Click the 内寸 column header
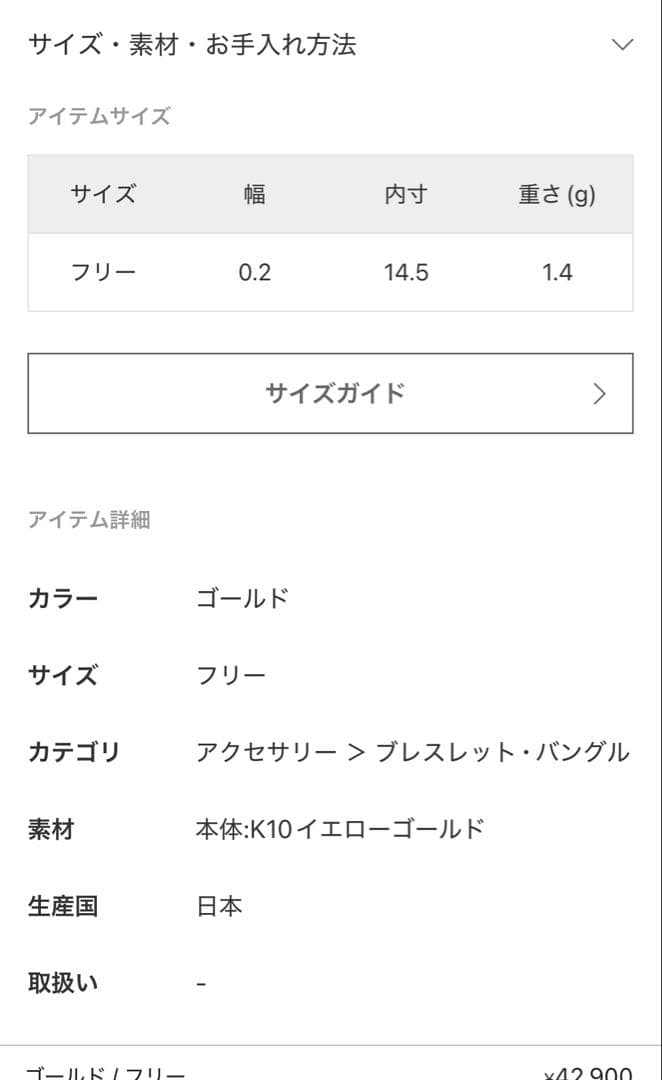The image size is (662, 1080). (407, 195)
